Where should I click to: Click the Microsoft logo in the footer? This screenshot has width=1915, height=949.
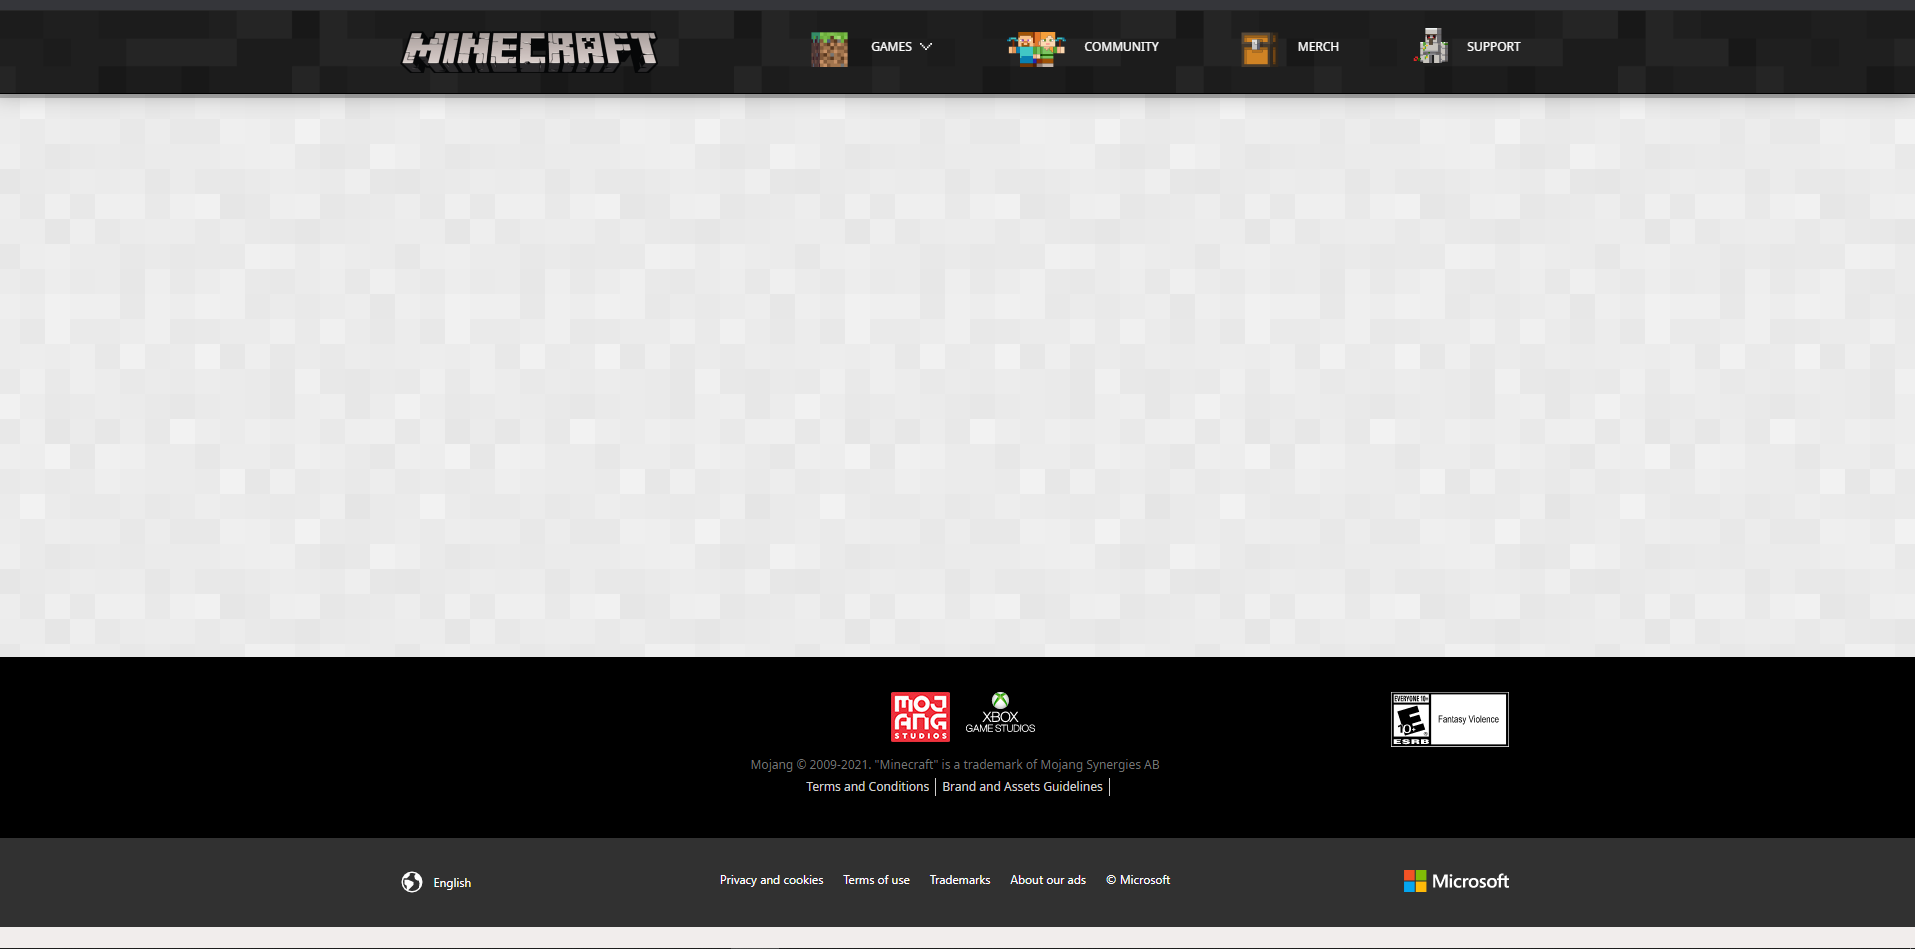point(1456,881)
